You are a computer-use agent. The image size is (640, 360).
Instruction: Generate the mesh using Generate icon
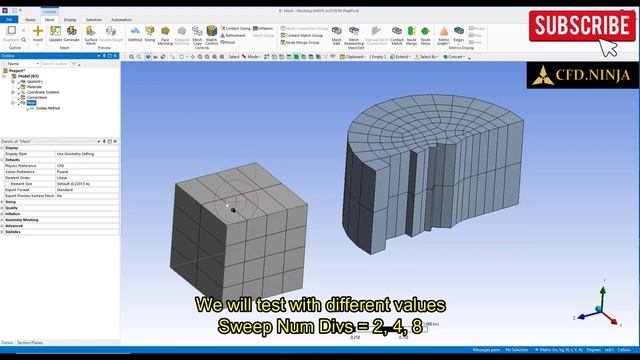point(71,31)
